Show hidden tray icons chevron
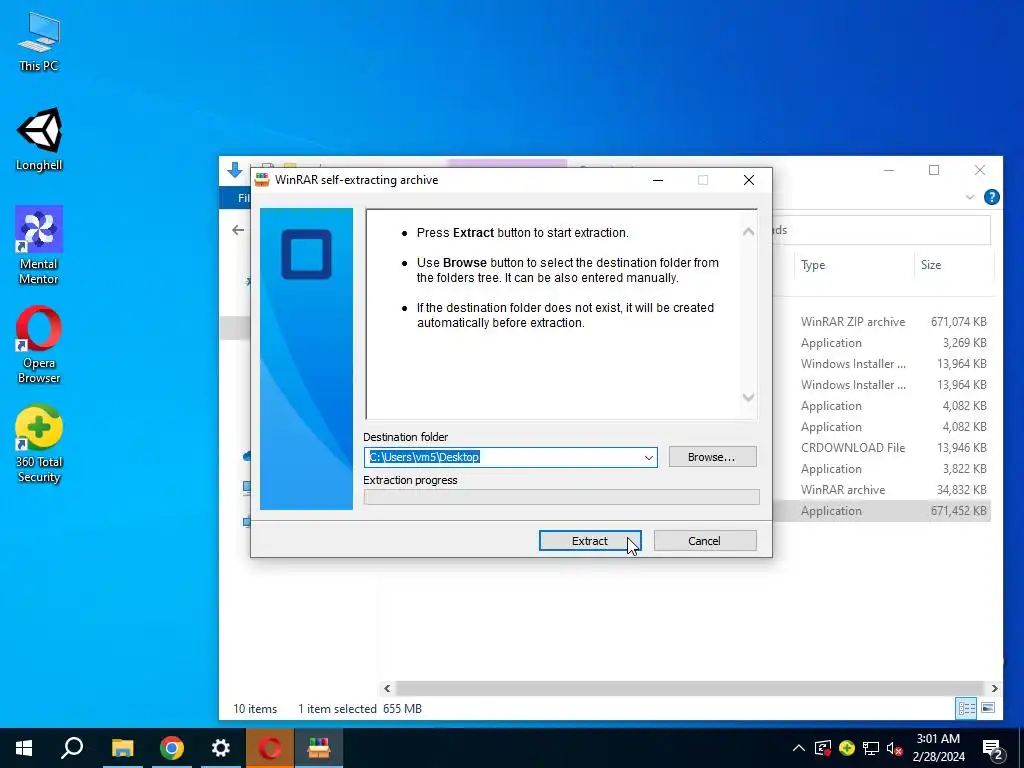This screenshot has width=1024, height=768. pyautogui.click(x=798, y=748)
